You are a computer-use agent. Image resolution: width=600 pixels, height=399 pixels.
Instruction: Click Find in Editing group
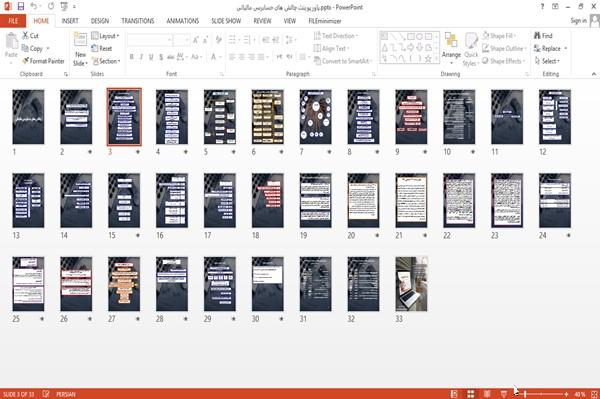tap(543, 36)
